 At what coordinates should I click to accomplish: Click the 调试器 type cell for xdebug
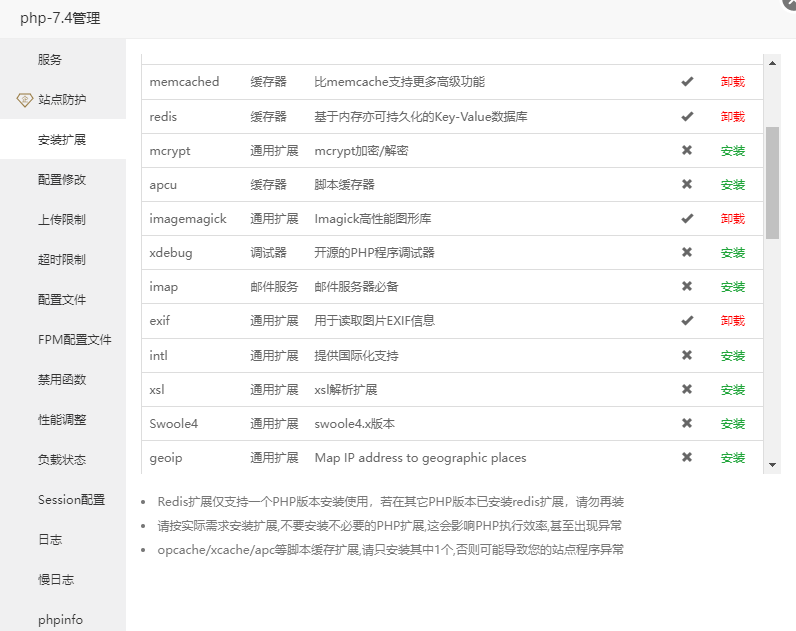(268, 253)
